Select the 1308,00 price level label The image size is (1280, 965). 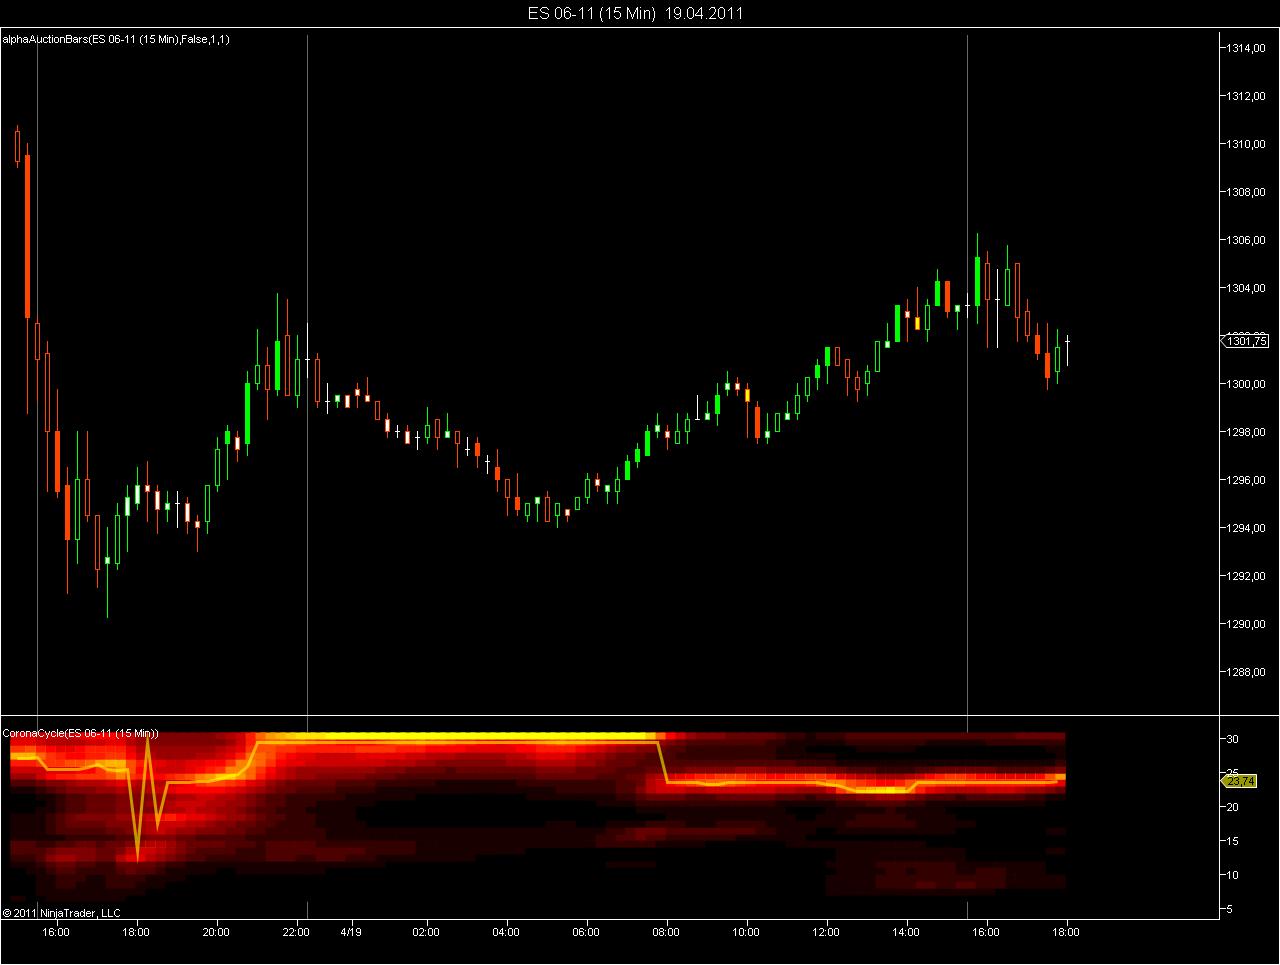(1247, 192)
